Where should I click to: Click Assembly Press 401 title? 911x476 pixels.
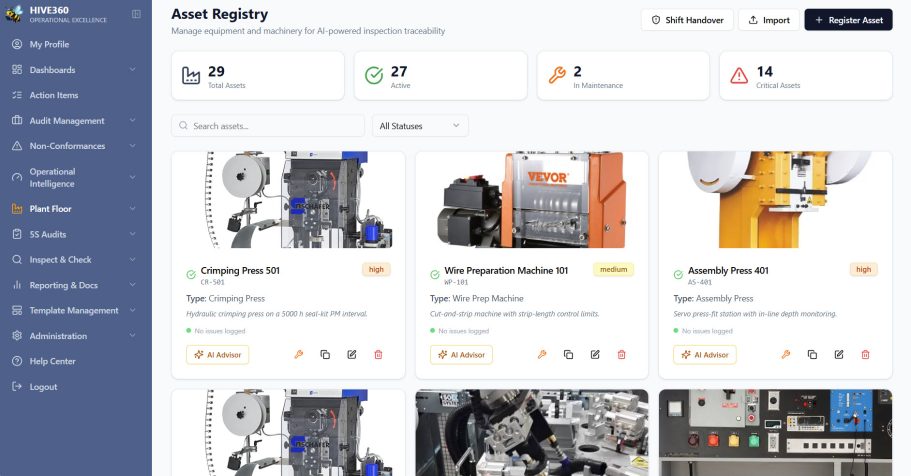tap(728, 271)
